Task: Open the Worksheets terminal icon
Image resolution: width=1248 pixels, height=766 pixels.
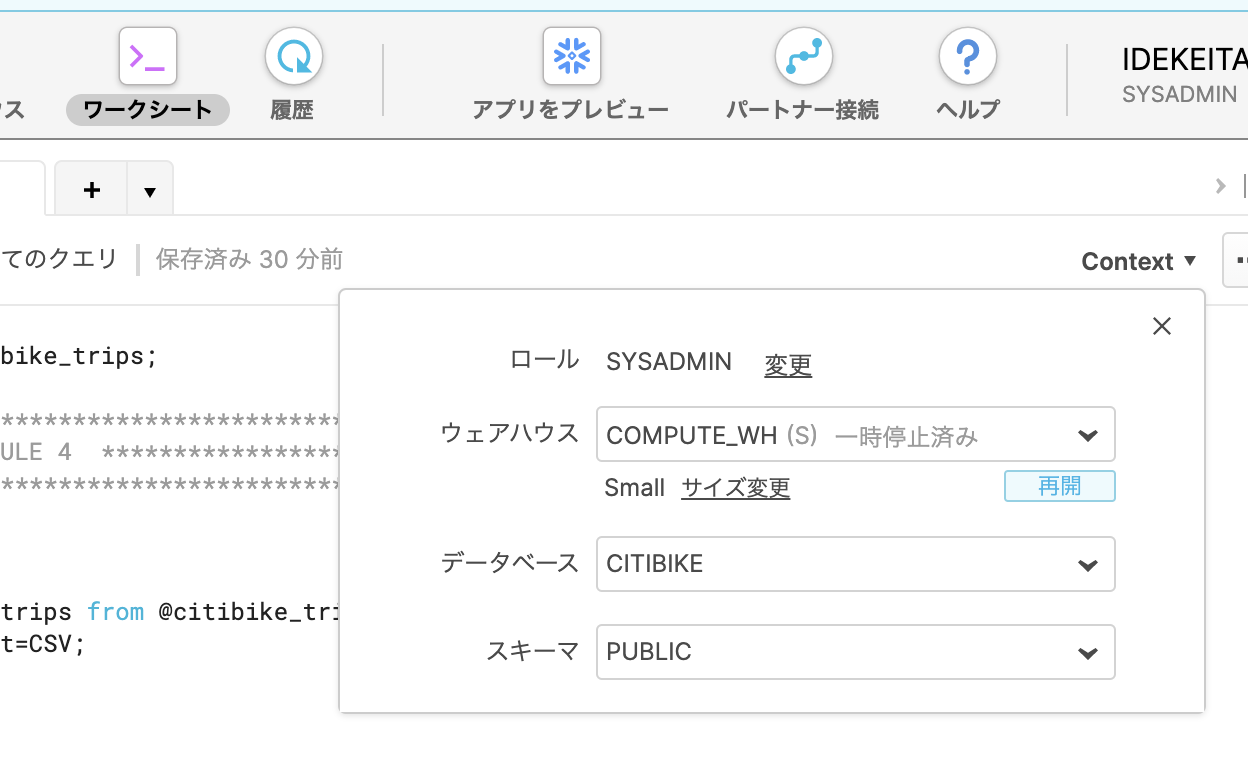Action: pyautogui.click(x=148, y=56)
